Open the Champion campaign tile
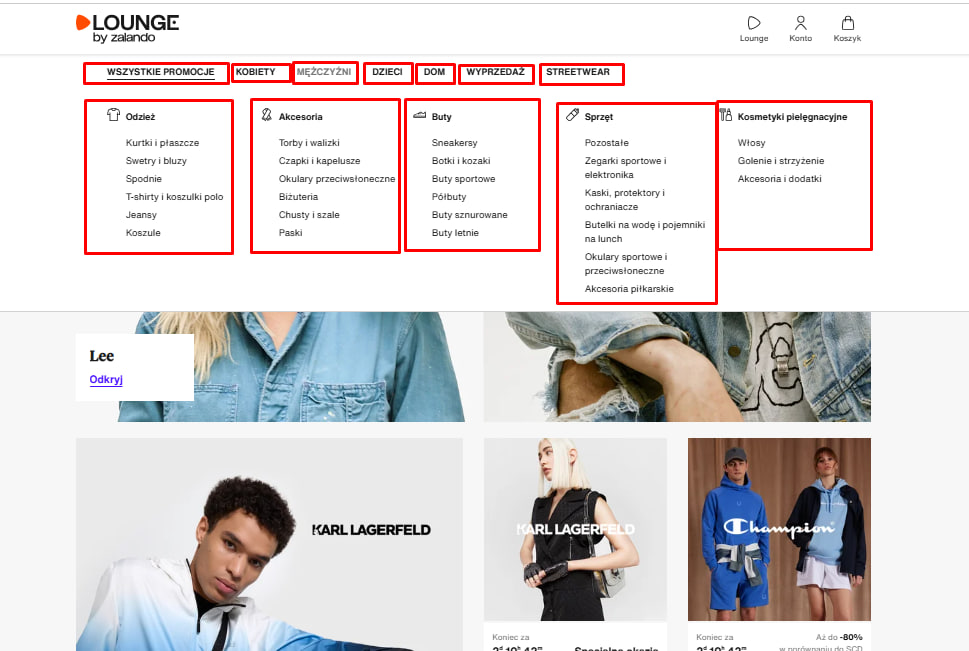This screenshot has width=969, height=651. coord(779,529)
